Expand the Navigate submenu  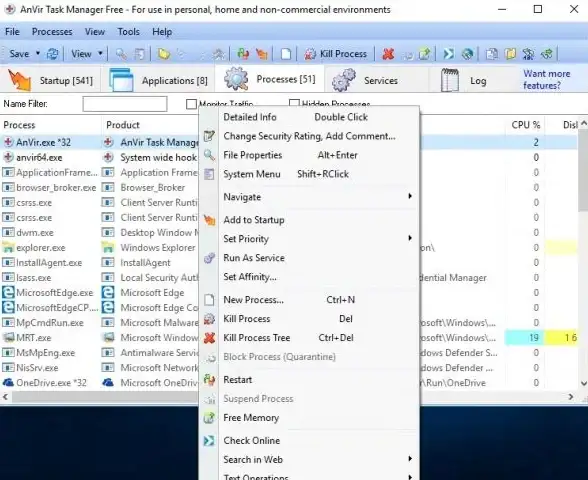click(x=410, y=196)
